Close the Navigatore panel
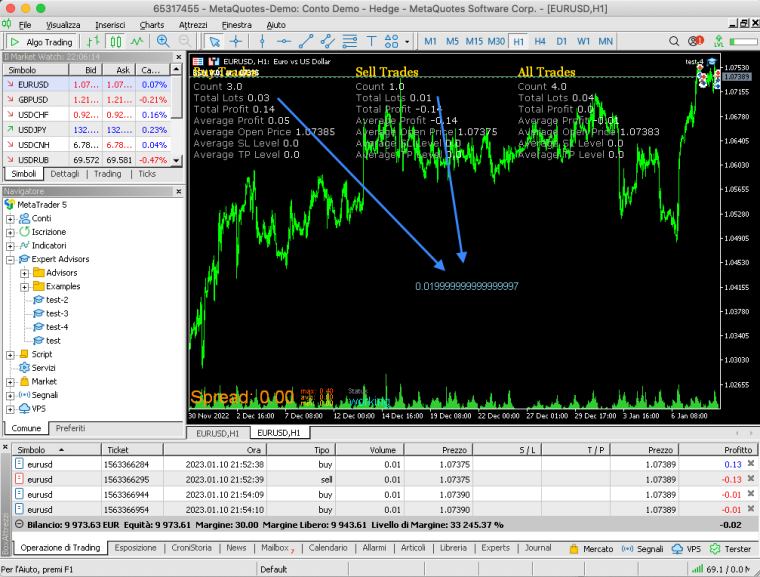This screenshot has height=577, width=760. coord(178,192)
